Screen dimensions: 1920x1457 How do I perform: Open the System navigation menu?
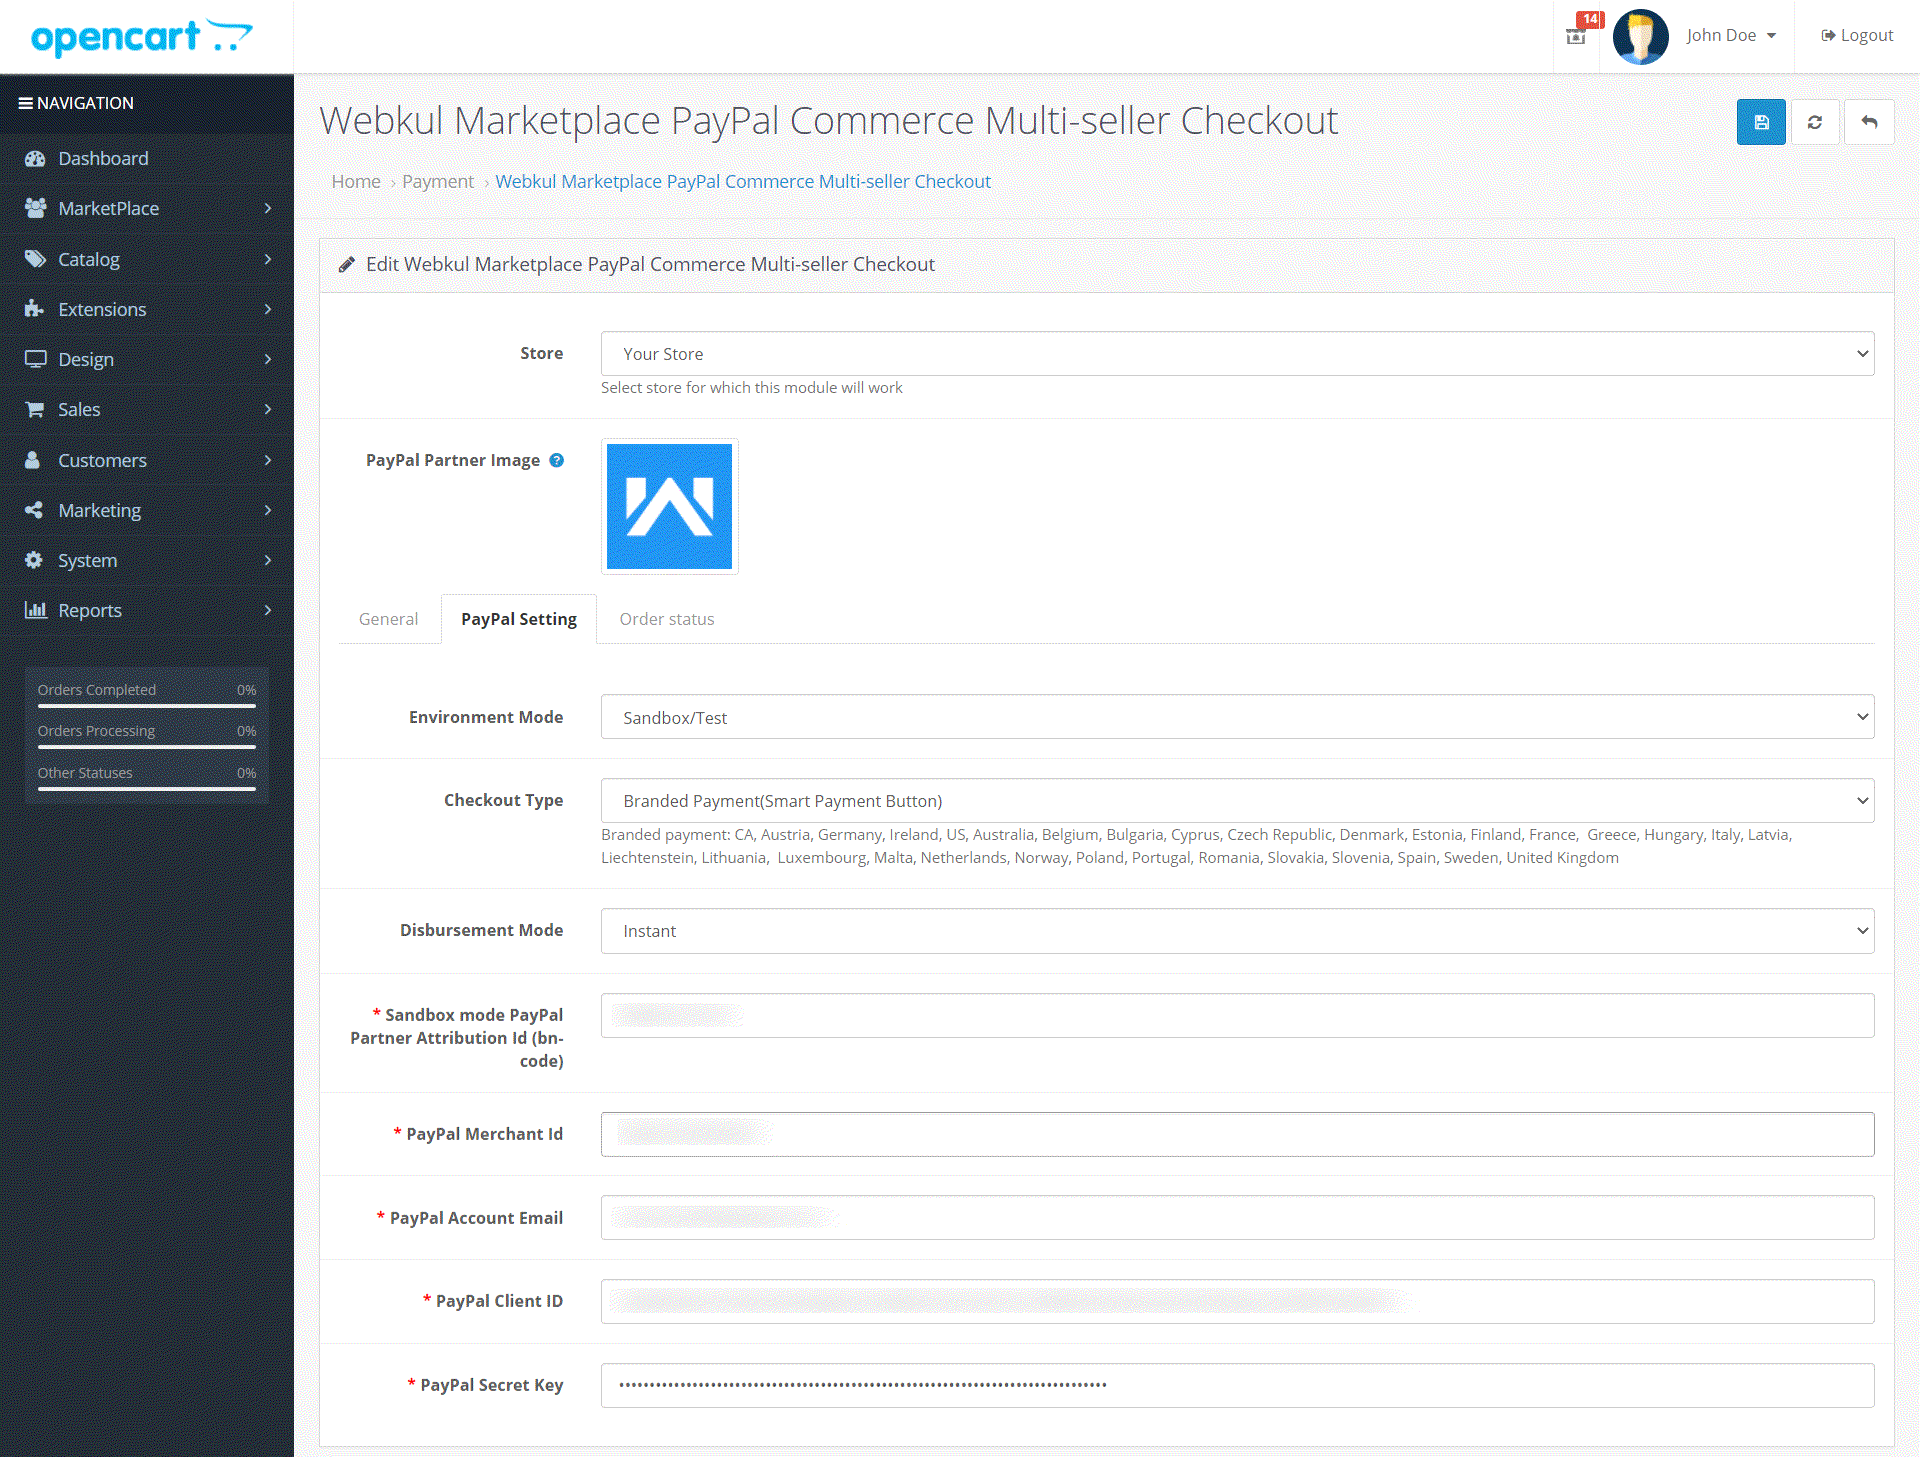(147, 560)
